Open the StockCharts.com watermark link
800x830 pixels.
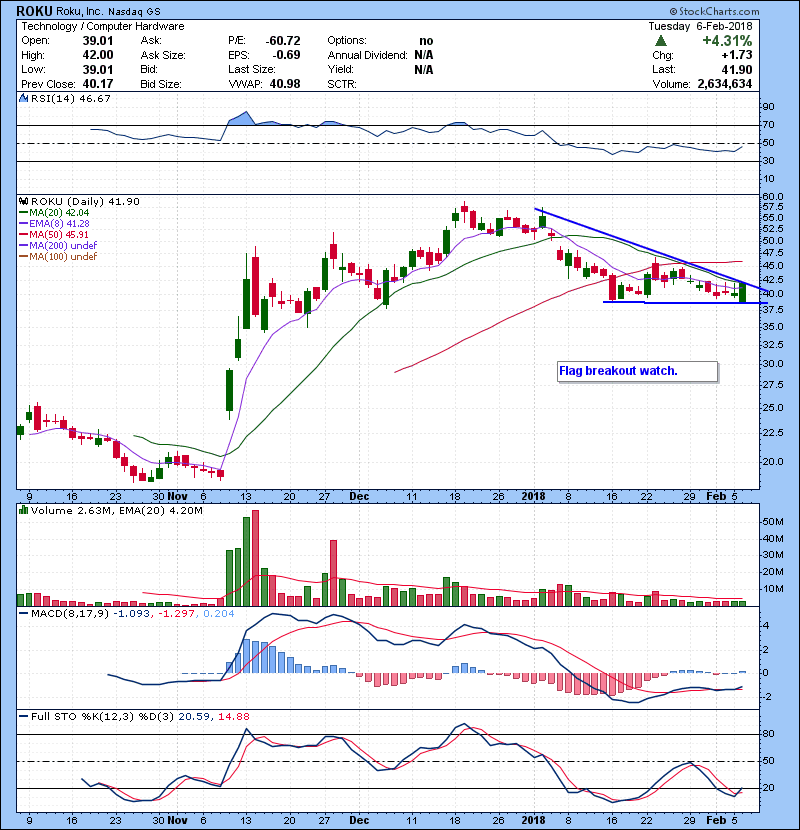[x=718, y=11]
